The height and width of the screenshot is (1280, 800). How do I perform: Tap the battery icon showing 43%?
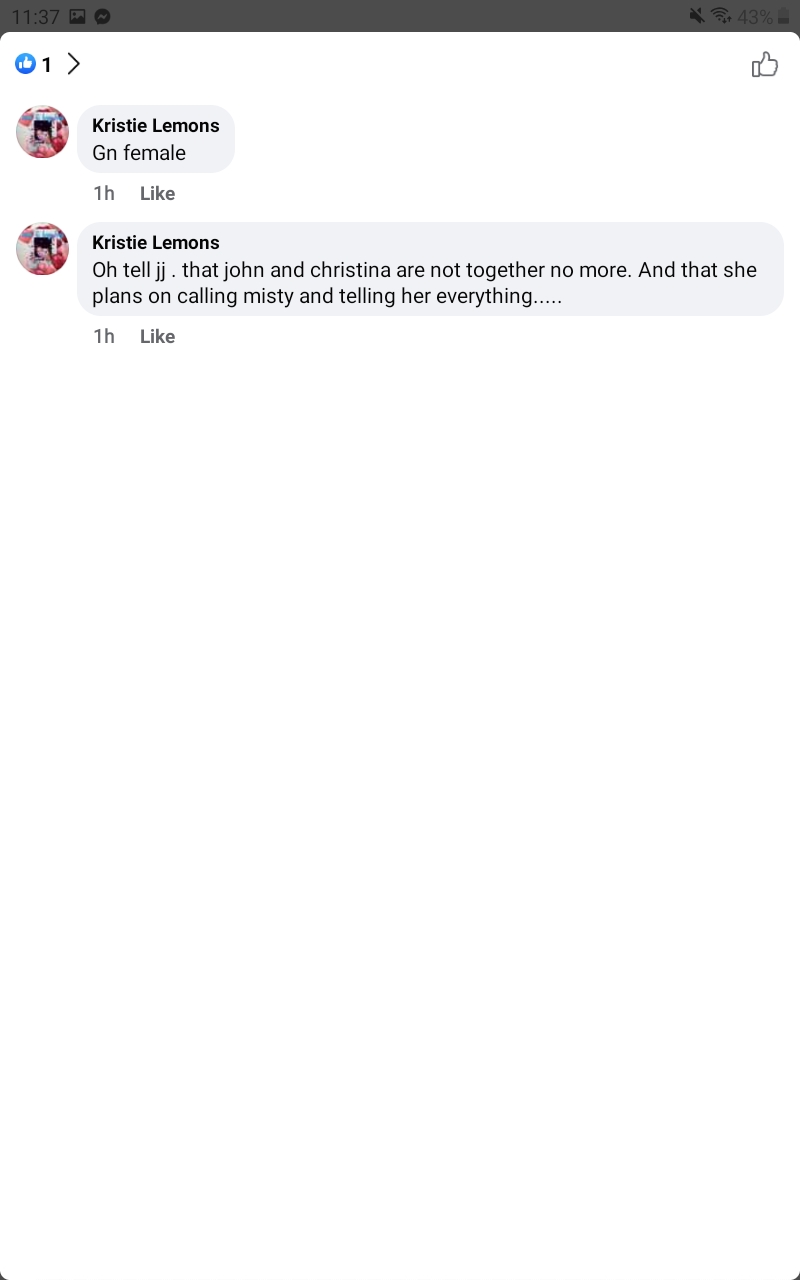pos(783,16)
